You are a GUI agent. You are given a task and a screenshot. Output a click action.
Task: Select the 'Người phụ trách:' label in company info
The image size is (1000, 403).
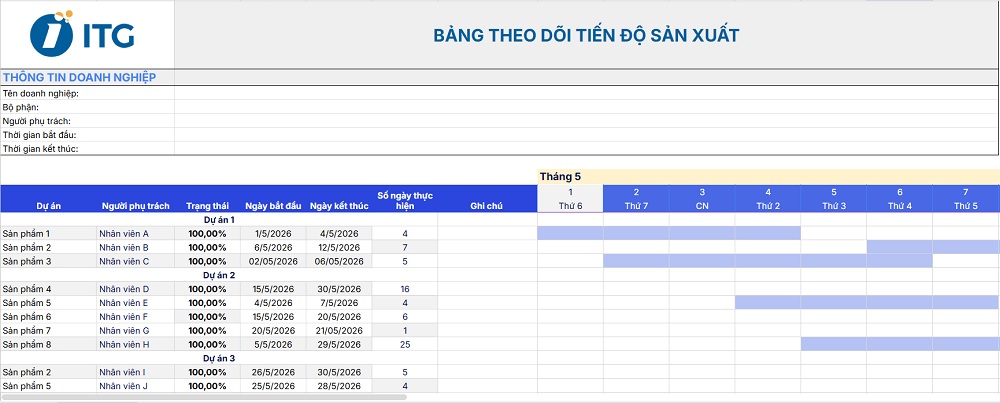click(87, 121)
